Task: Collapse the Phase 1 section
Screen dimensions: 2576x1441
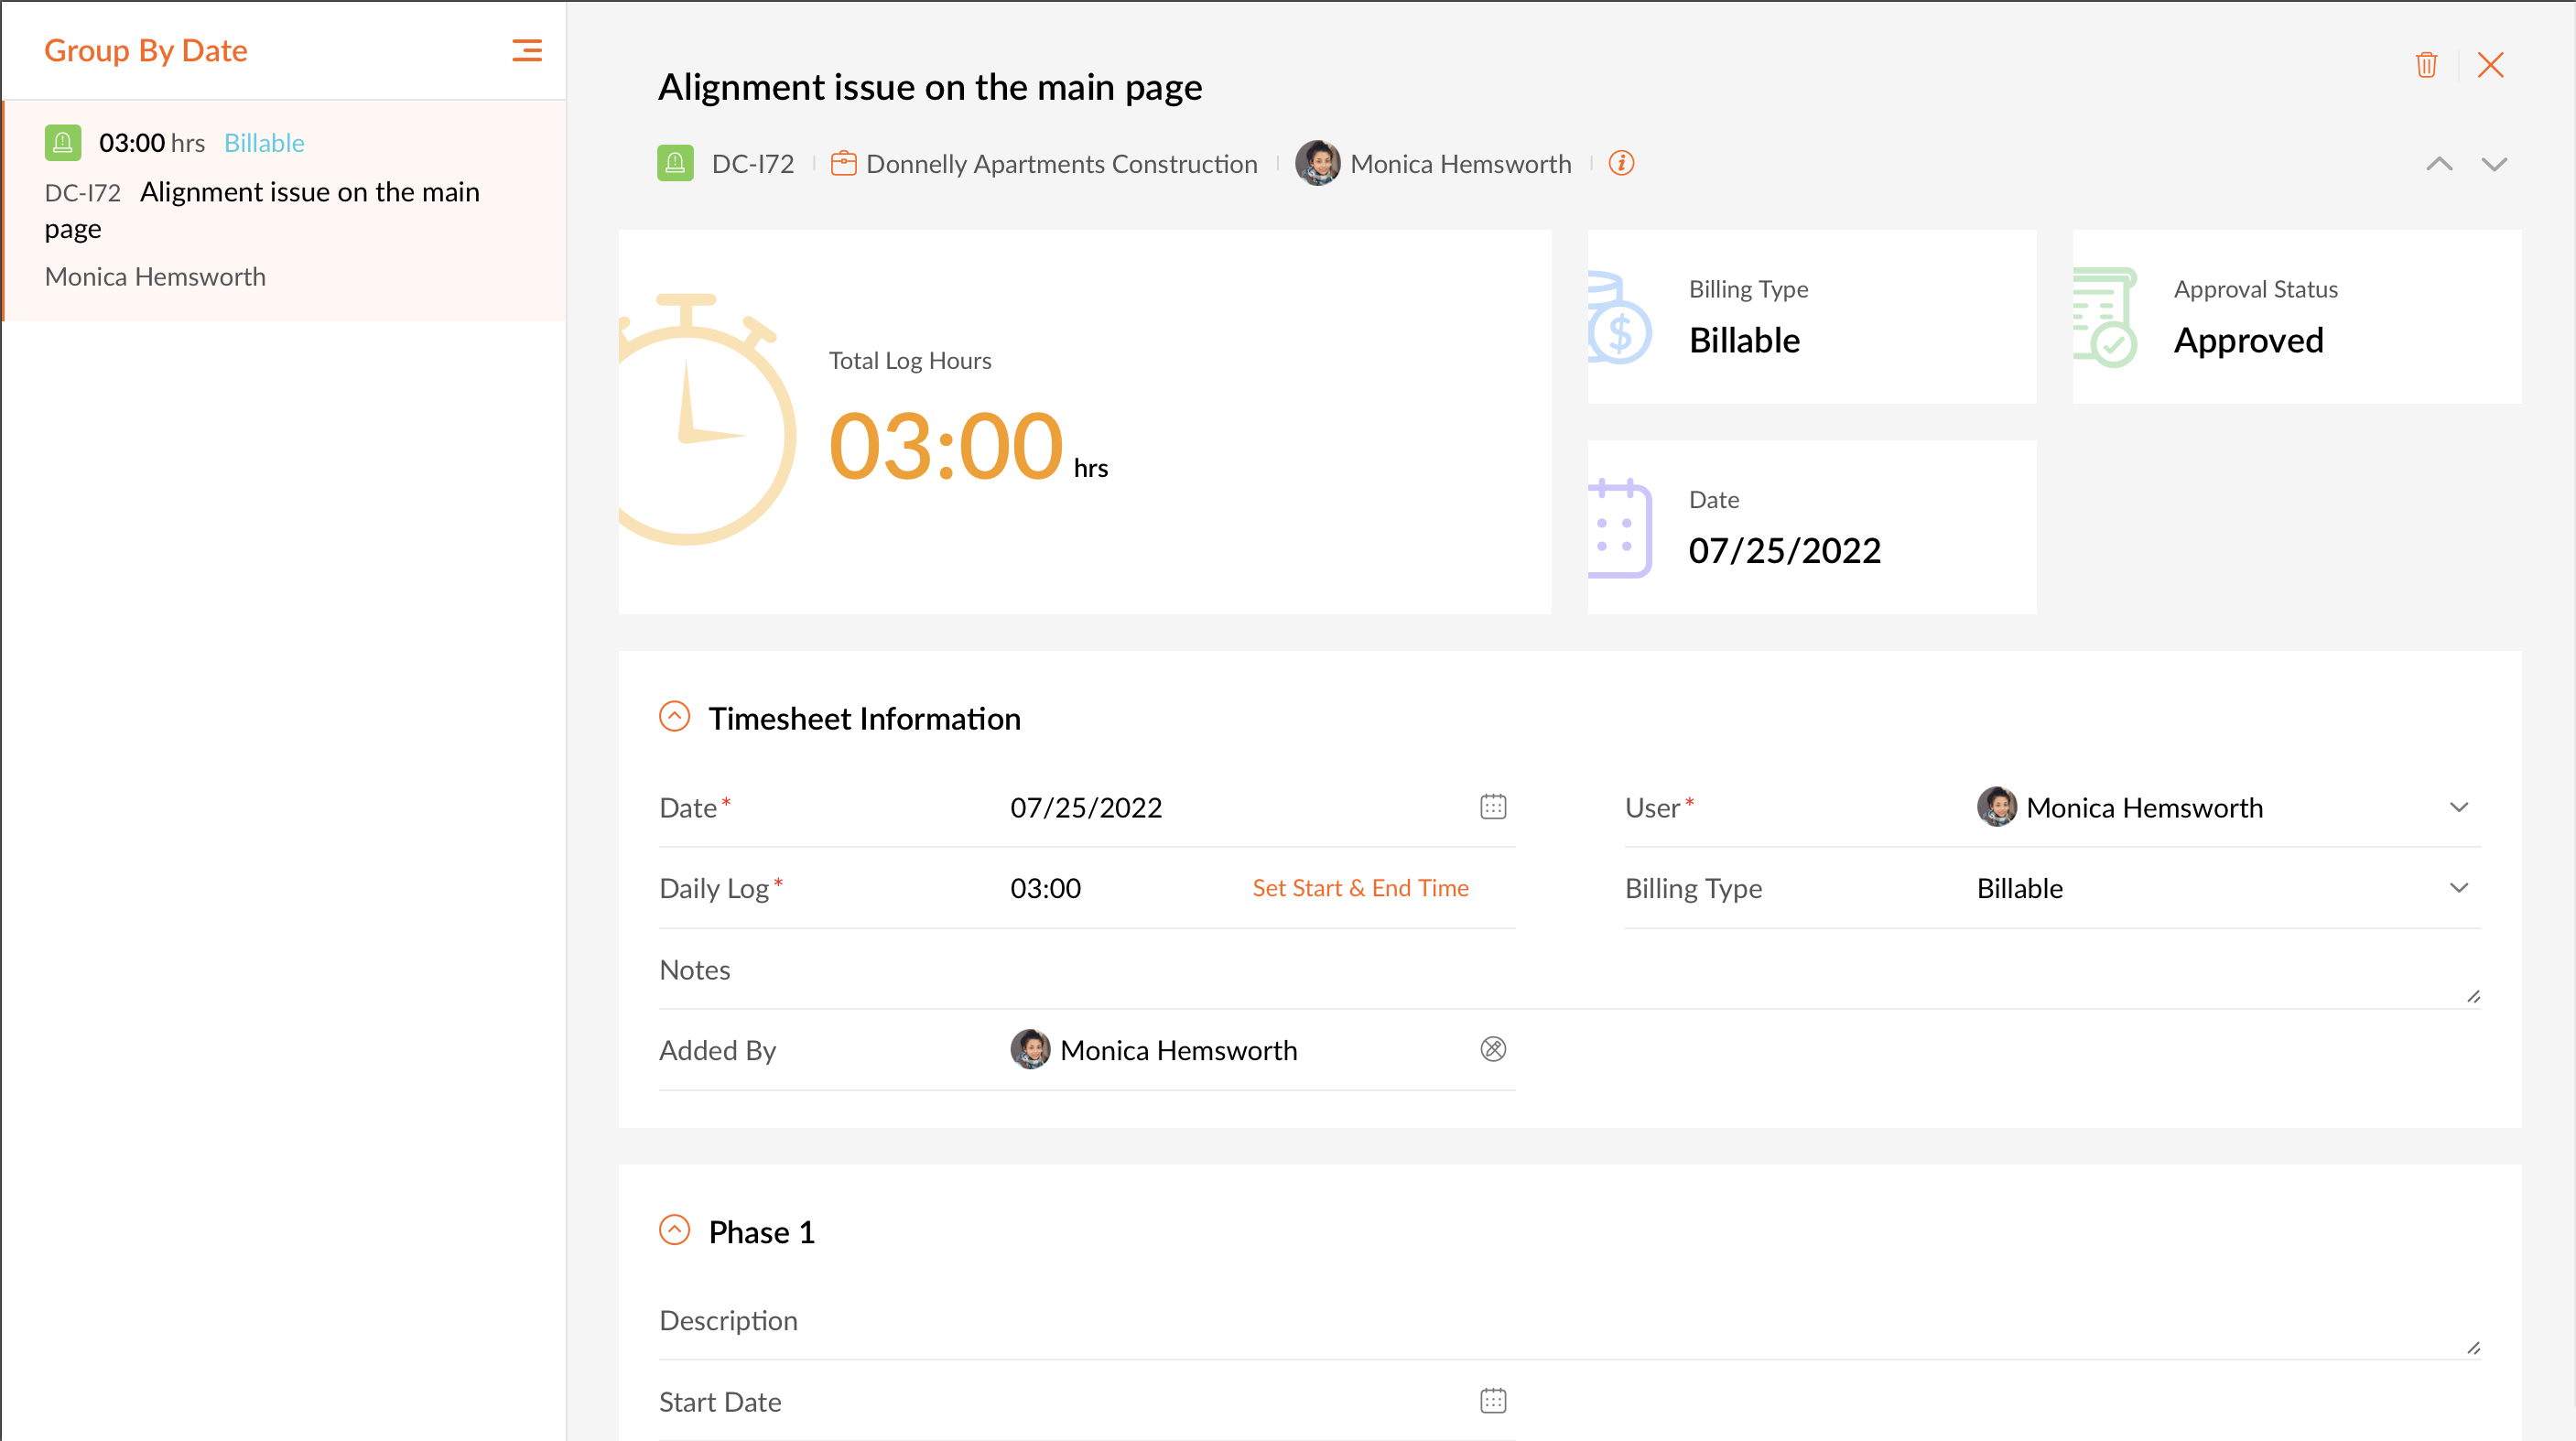Action: 675,1230
